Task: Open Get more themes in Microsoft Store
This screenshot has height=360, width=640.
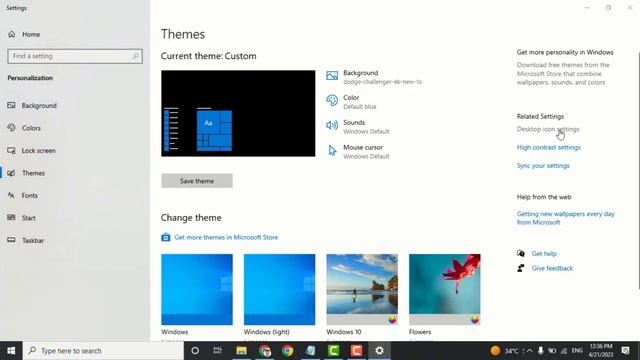Action: (x=226, y=237)
